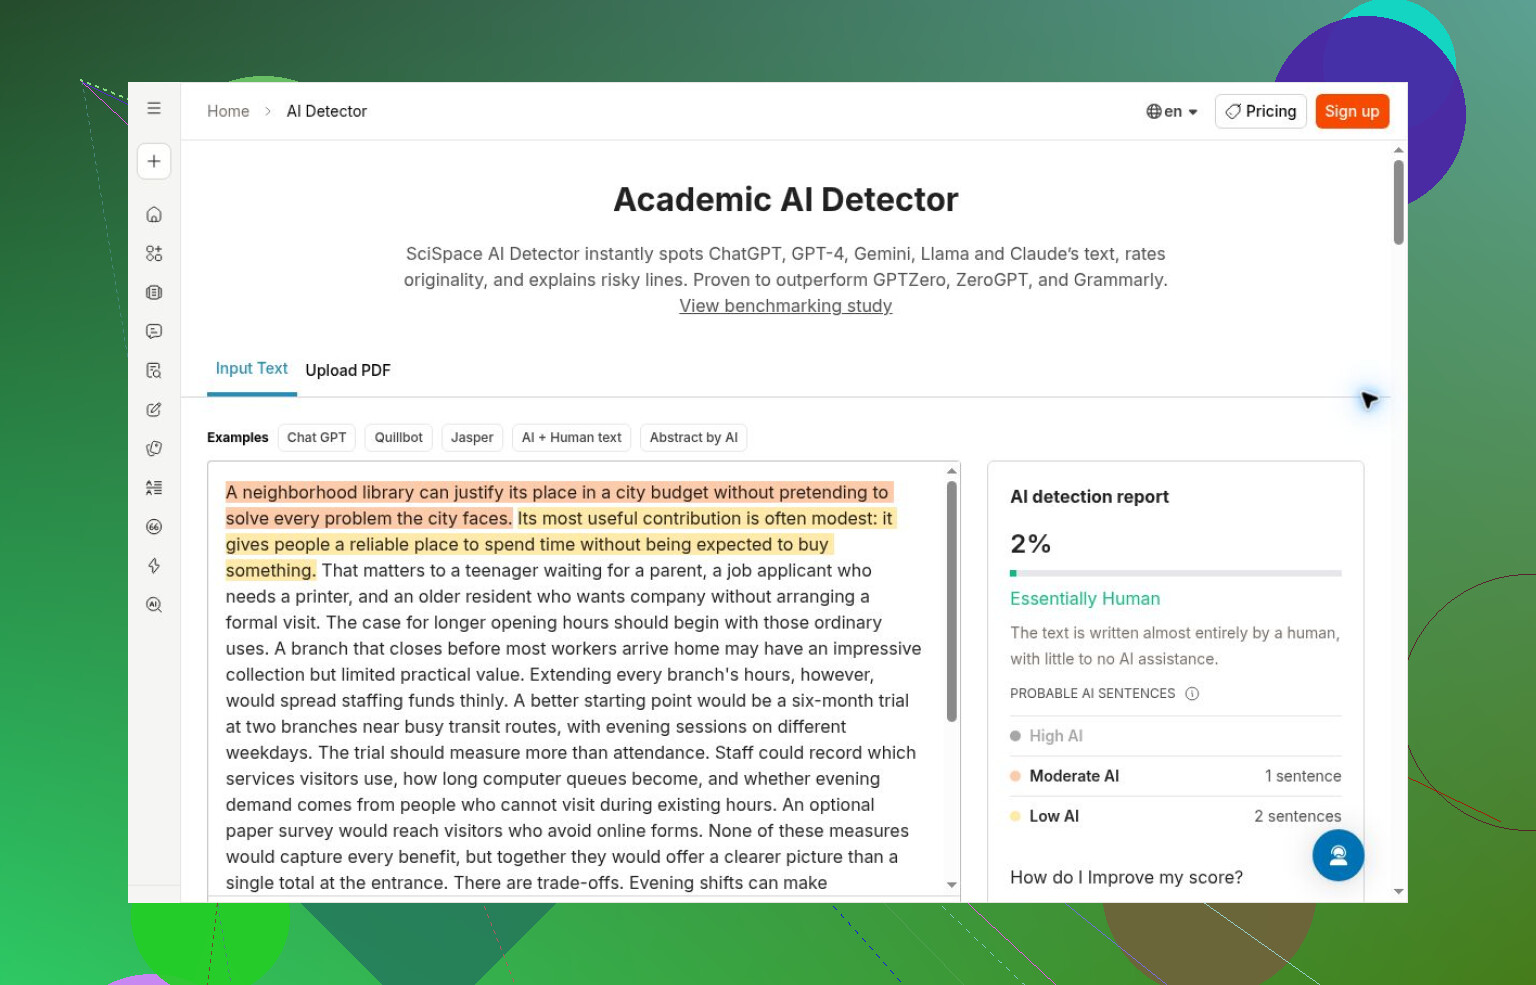Load the Chat GPT example
Viewport: 1536px width, 985px height.
[317, 437]
